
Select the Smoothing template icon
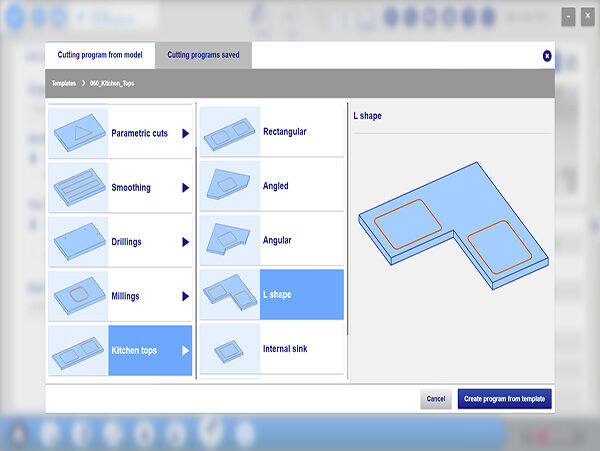[78, 187]
